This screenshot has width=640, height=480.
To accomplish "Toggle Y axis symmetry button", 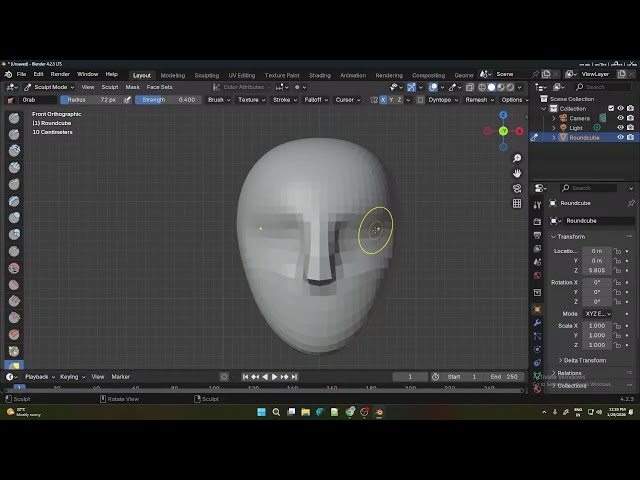I will 391,100.
